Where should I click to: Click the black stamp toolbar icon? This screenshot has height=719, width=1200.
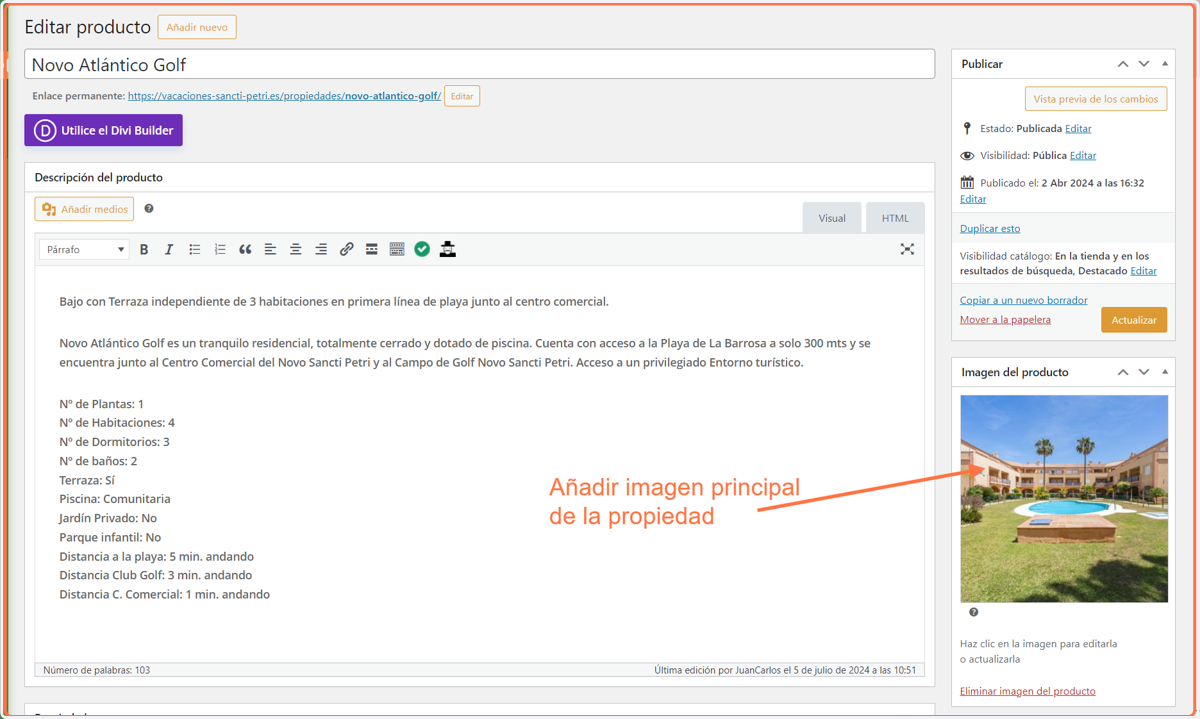click(448, 249)
